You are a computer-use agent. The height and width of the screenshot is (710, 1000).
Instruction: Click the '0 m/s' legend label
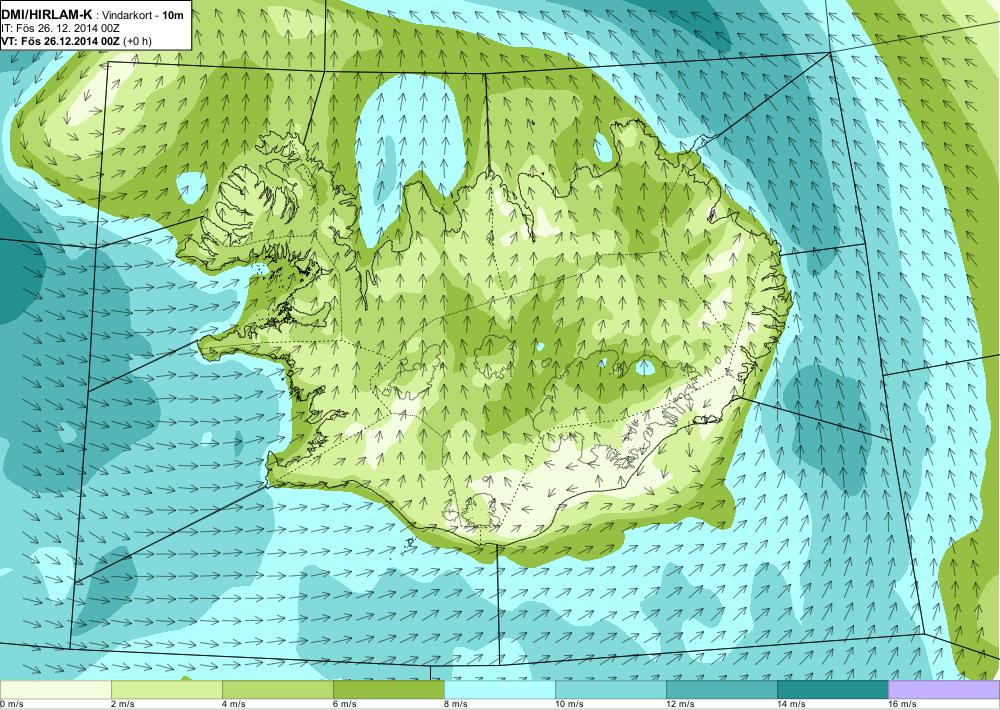click(x=11, y=704)
